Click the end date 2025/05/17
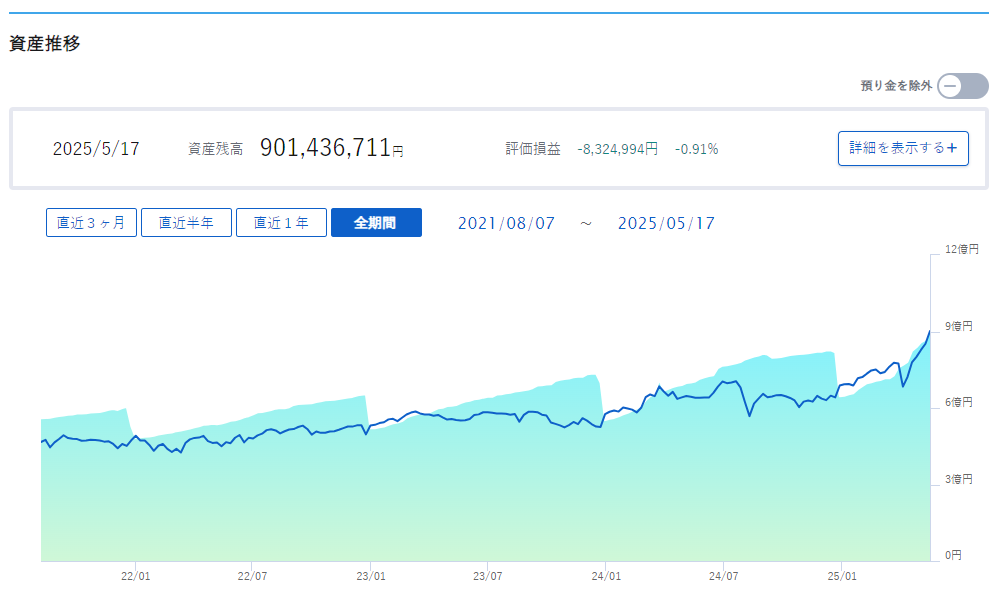This screenshot has height=616, width=999. (x=666, y=223)
